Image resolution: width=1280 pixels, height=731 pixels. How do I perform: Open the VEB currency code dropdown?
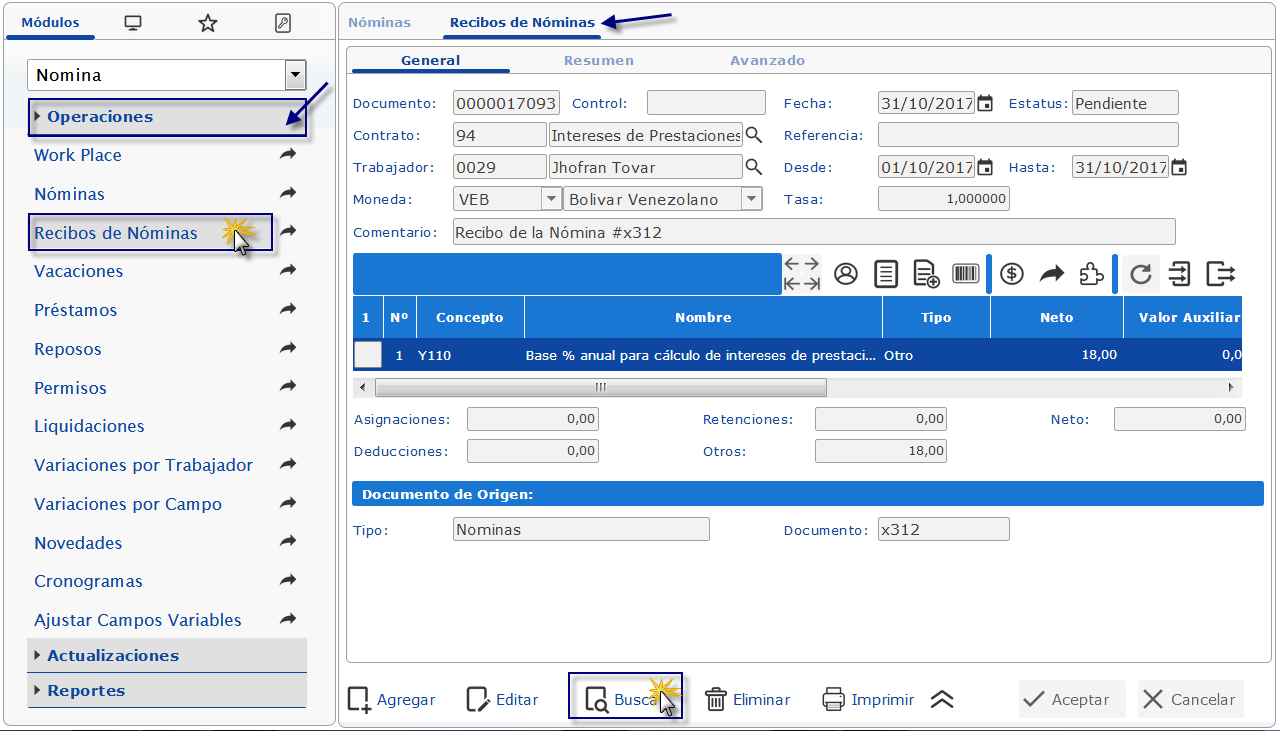point(550,199)
